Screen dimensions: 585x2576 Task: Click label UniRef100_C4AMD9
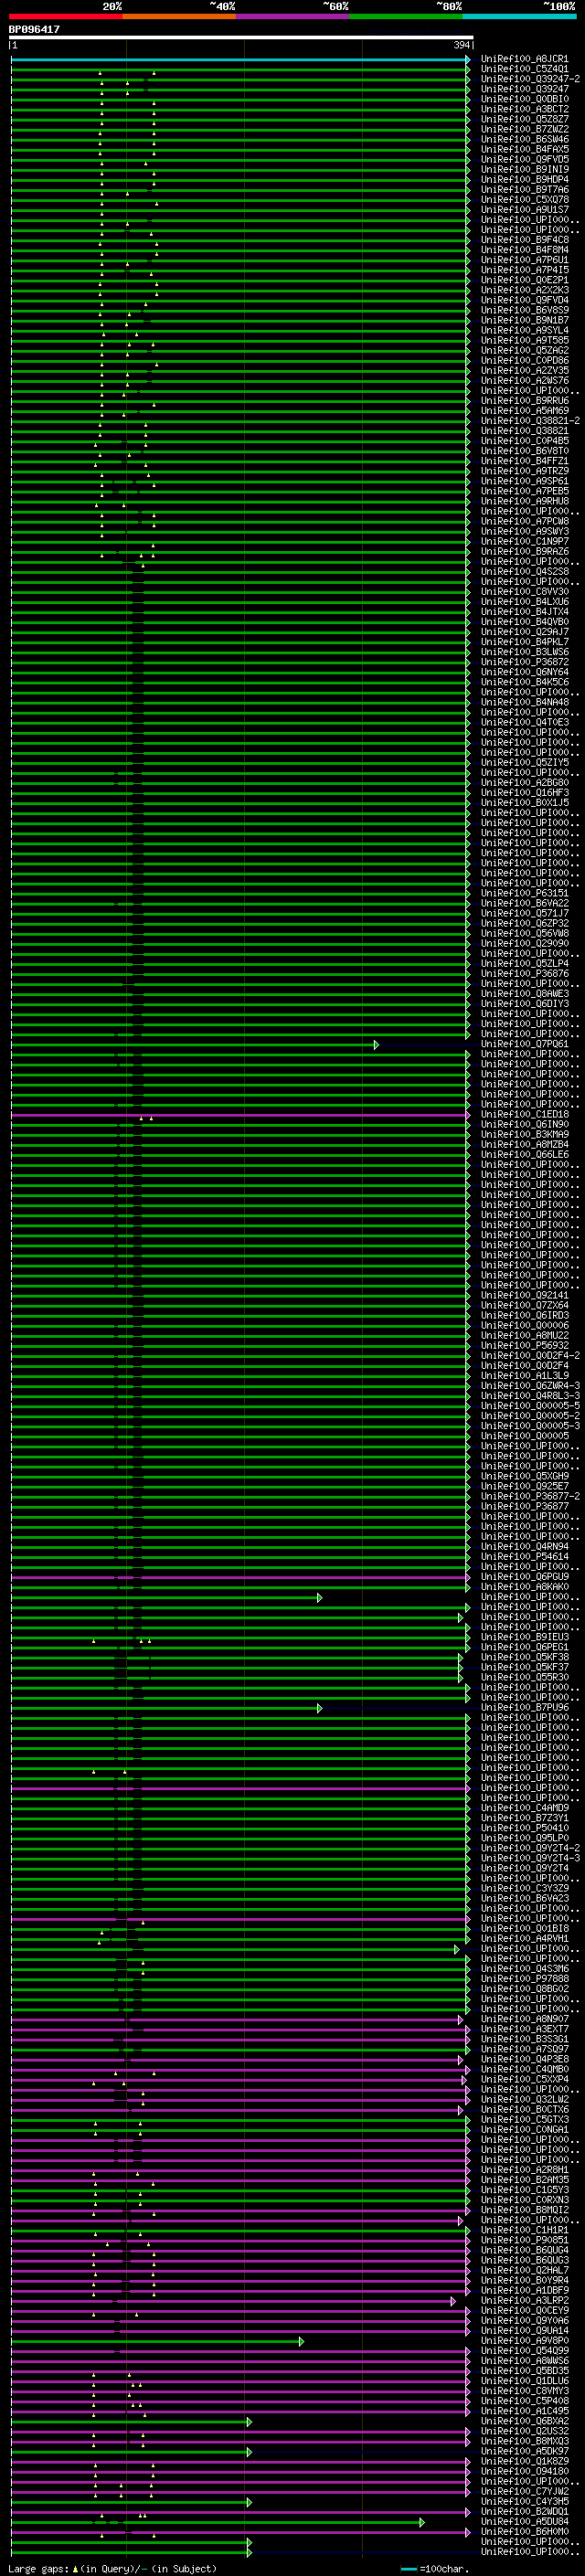tap(525, 1808)
